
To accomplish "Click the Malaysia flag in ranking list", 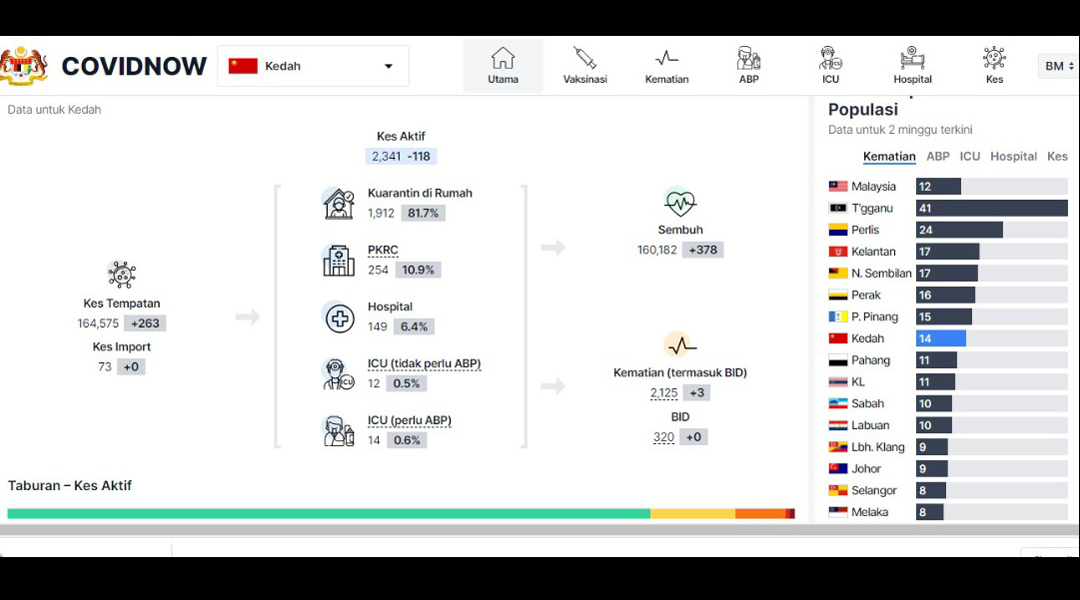I will 838,187.
